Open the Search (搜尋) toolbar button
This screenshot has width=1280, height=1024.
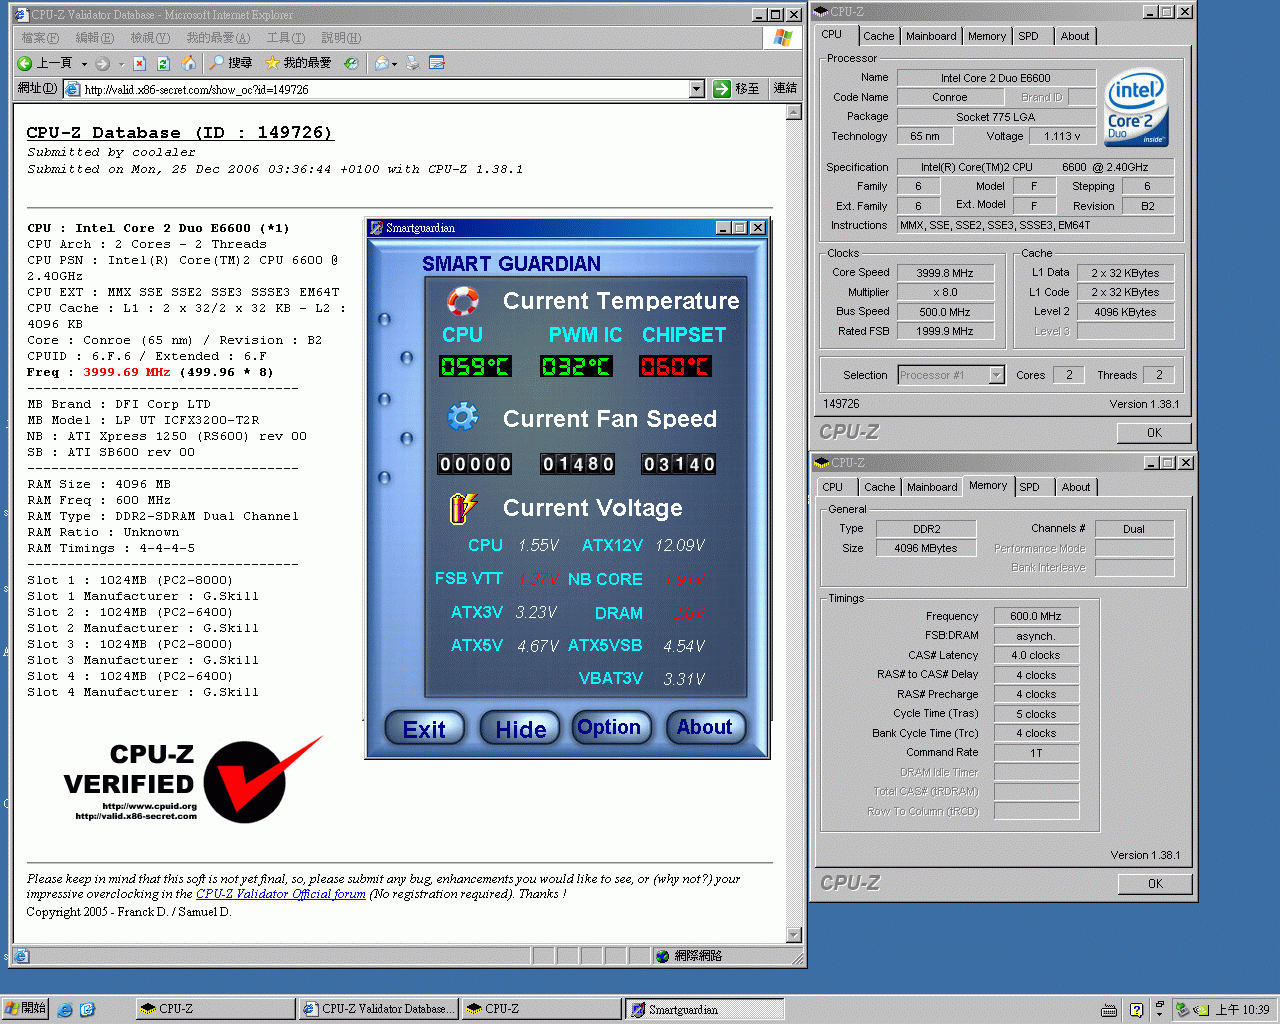[230, 63]
